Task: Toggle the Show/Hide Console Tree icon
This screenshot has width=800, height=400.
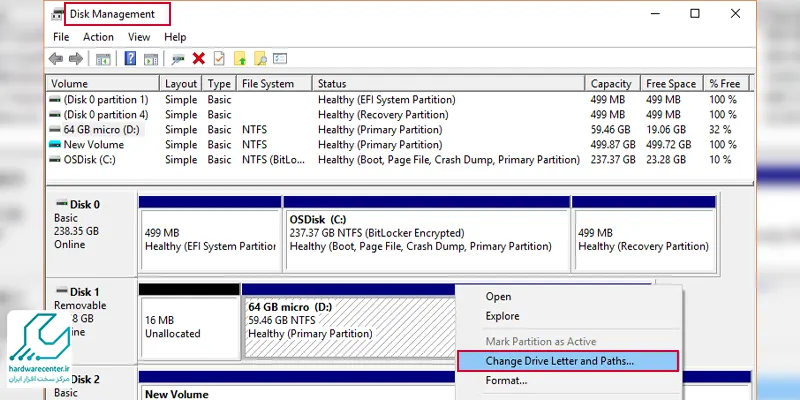Action: click(x=103, y=59)
